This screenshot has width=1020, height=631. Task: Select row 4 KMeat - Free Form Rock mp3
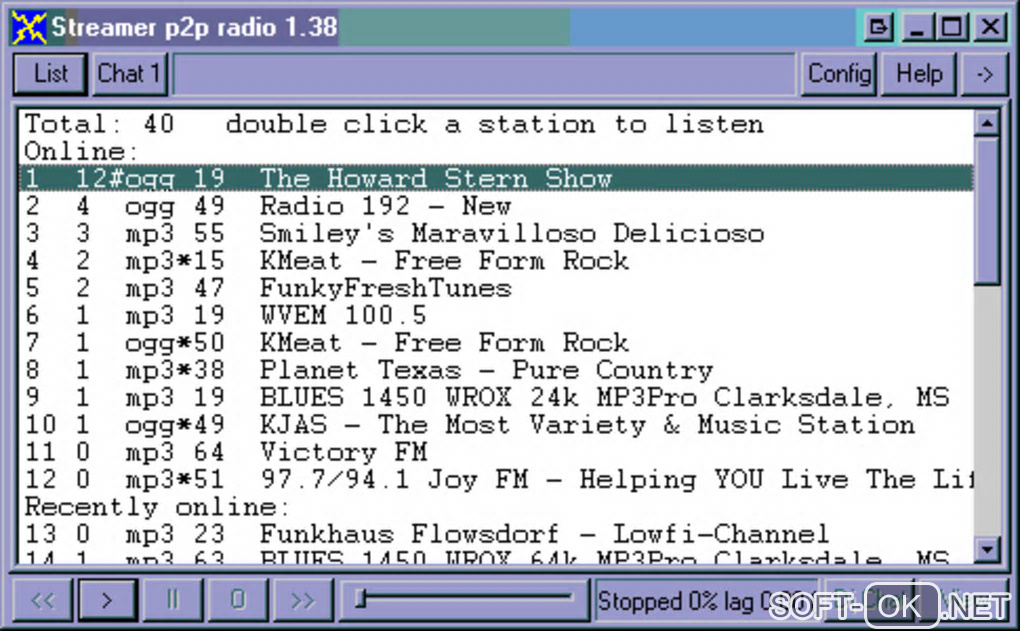[496, 261]
